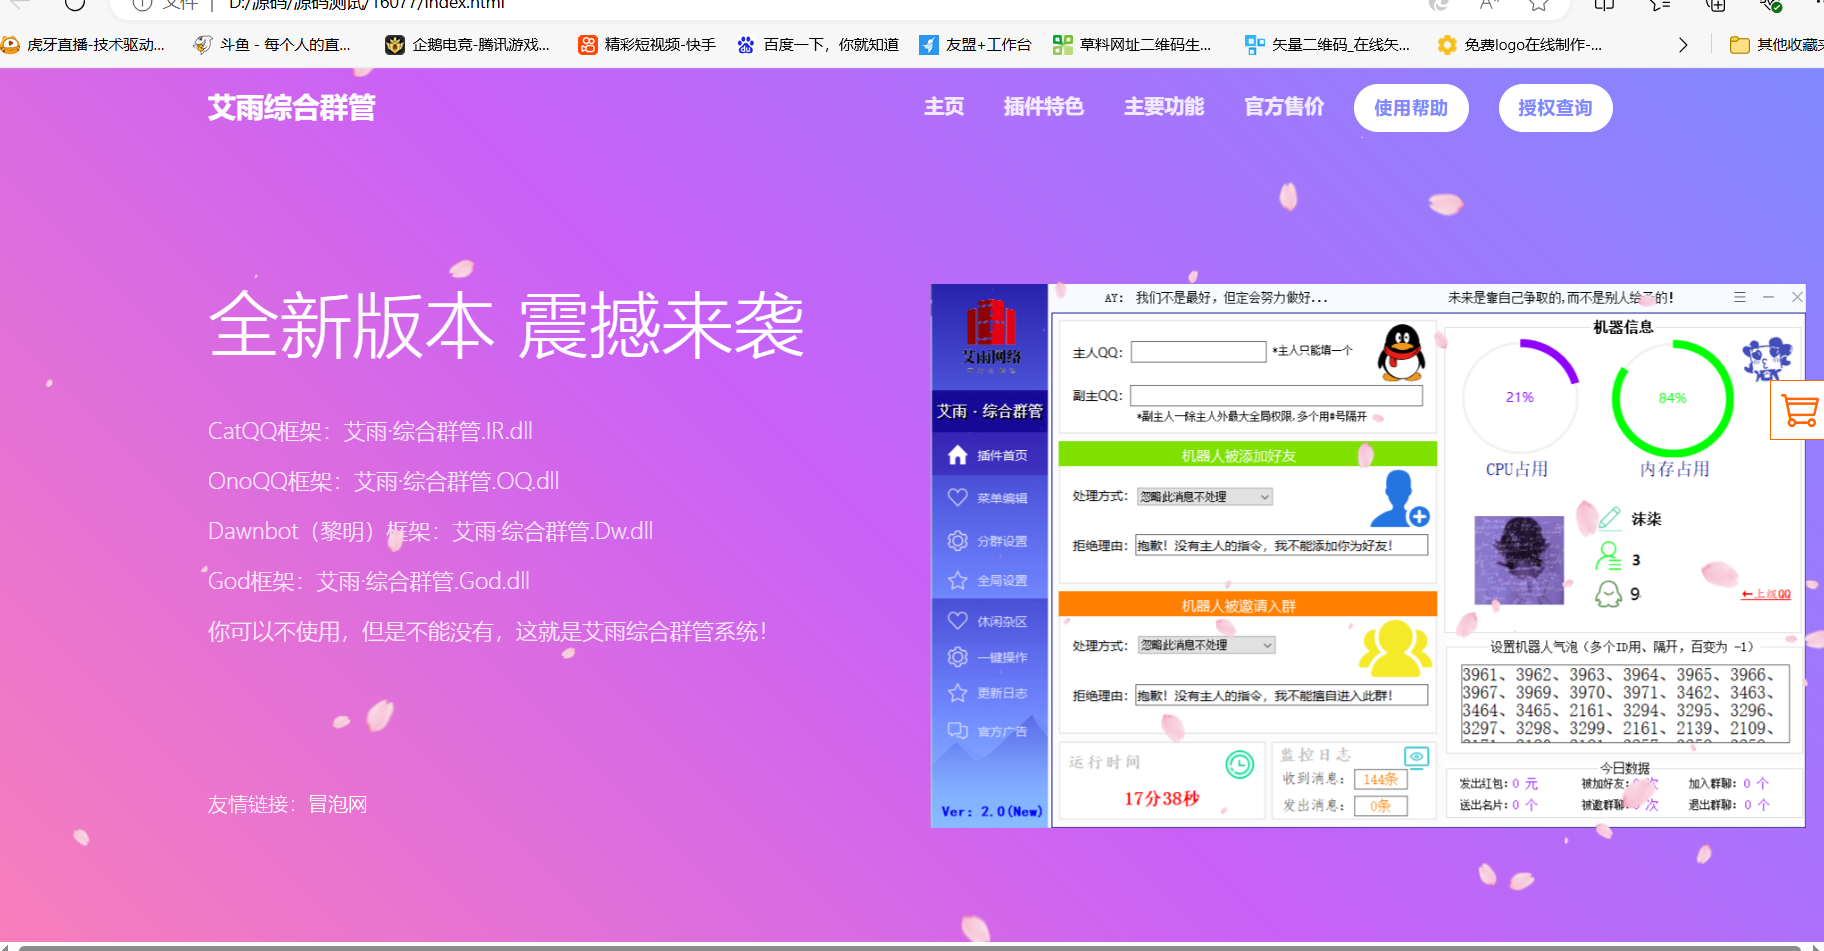The width and height of the screenshot is (1824, 951).
Task: Open the 虎牙直播 bookmark
Action: point(84,45)
